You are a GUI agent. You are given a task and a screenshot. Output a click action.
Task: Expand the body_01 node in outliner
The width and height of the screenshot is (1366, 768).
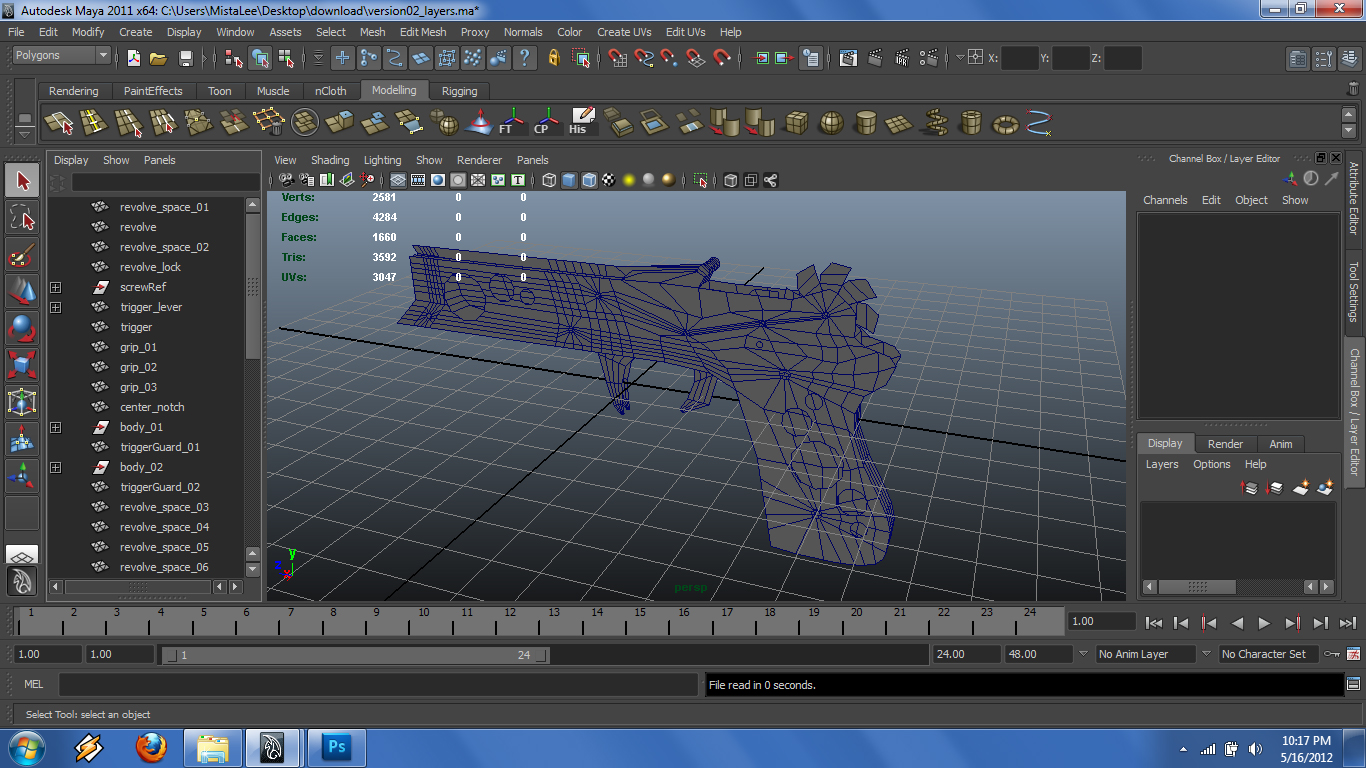[55, 427]
